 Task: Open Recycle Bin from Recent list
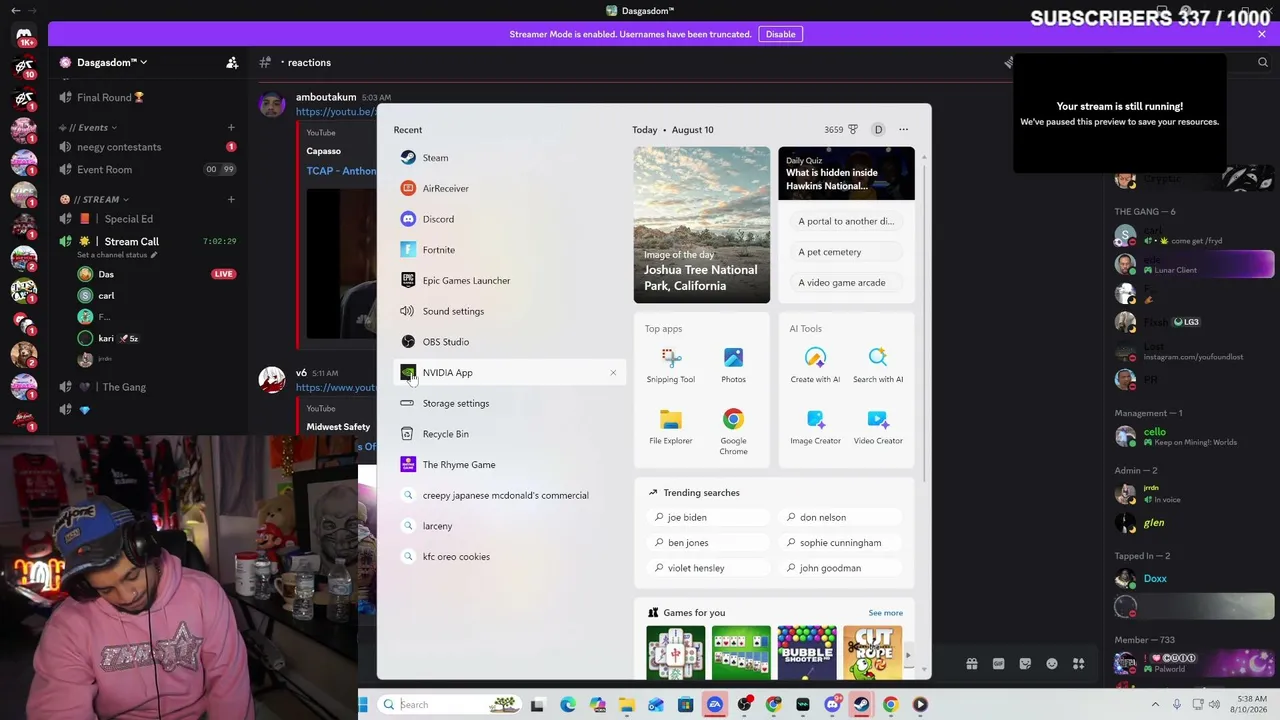click(510, 434)
